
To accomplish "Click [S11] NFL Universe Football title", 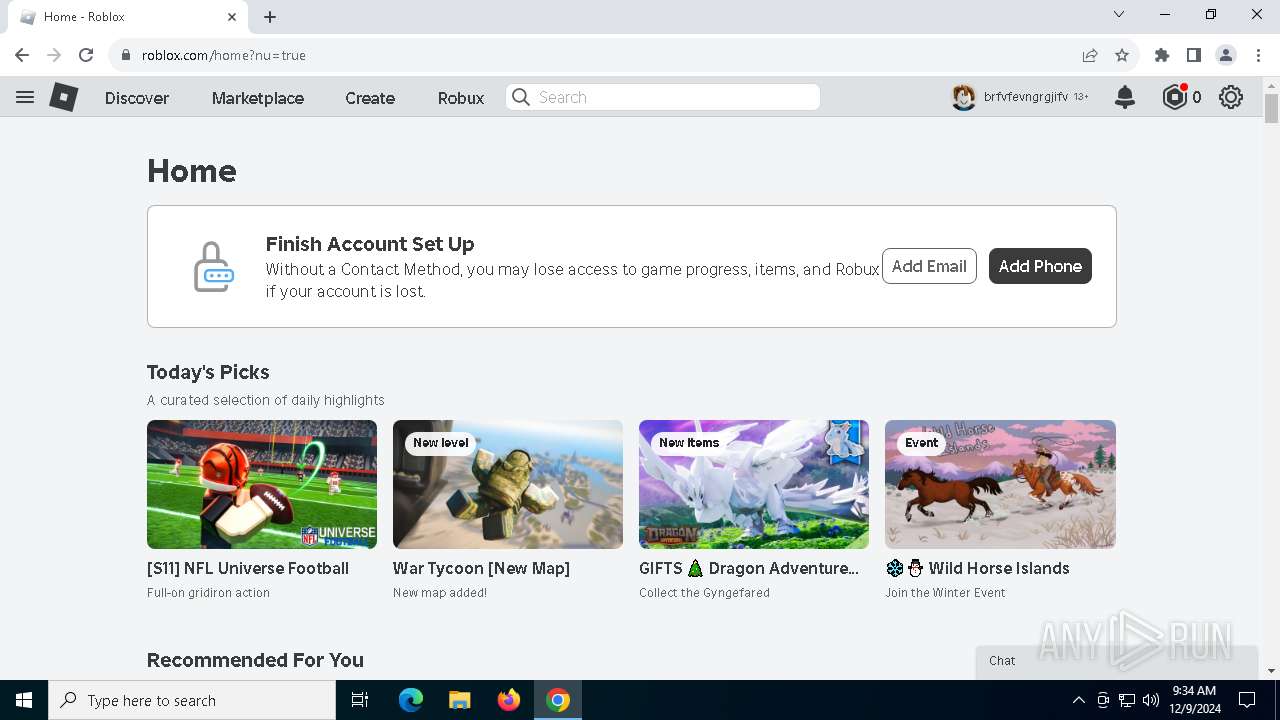I will (x=248, y=568).
